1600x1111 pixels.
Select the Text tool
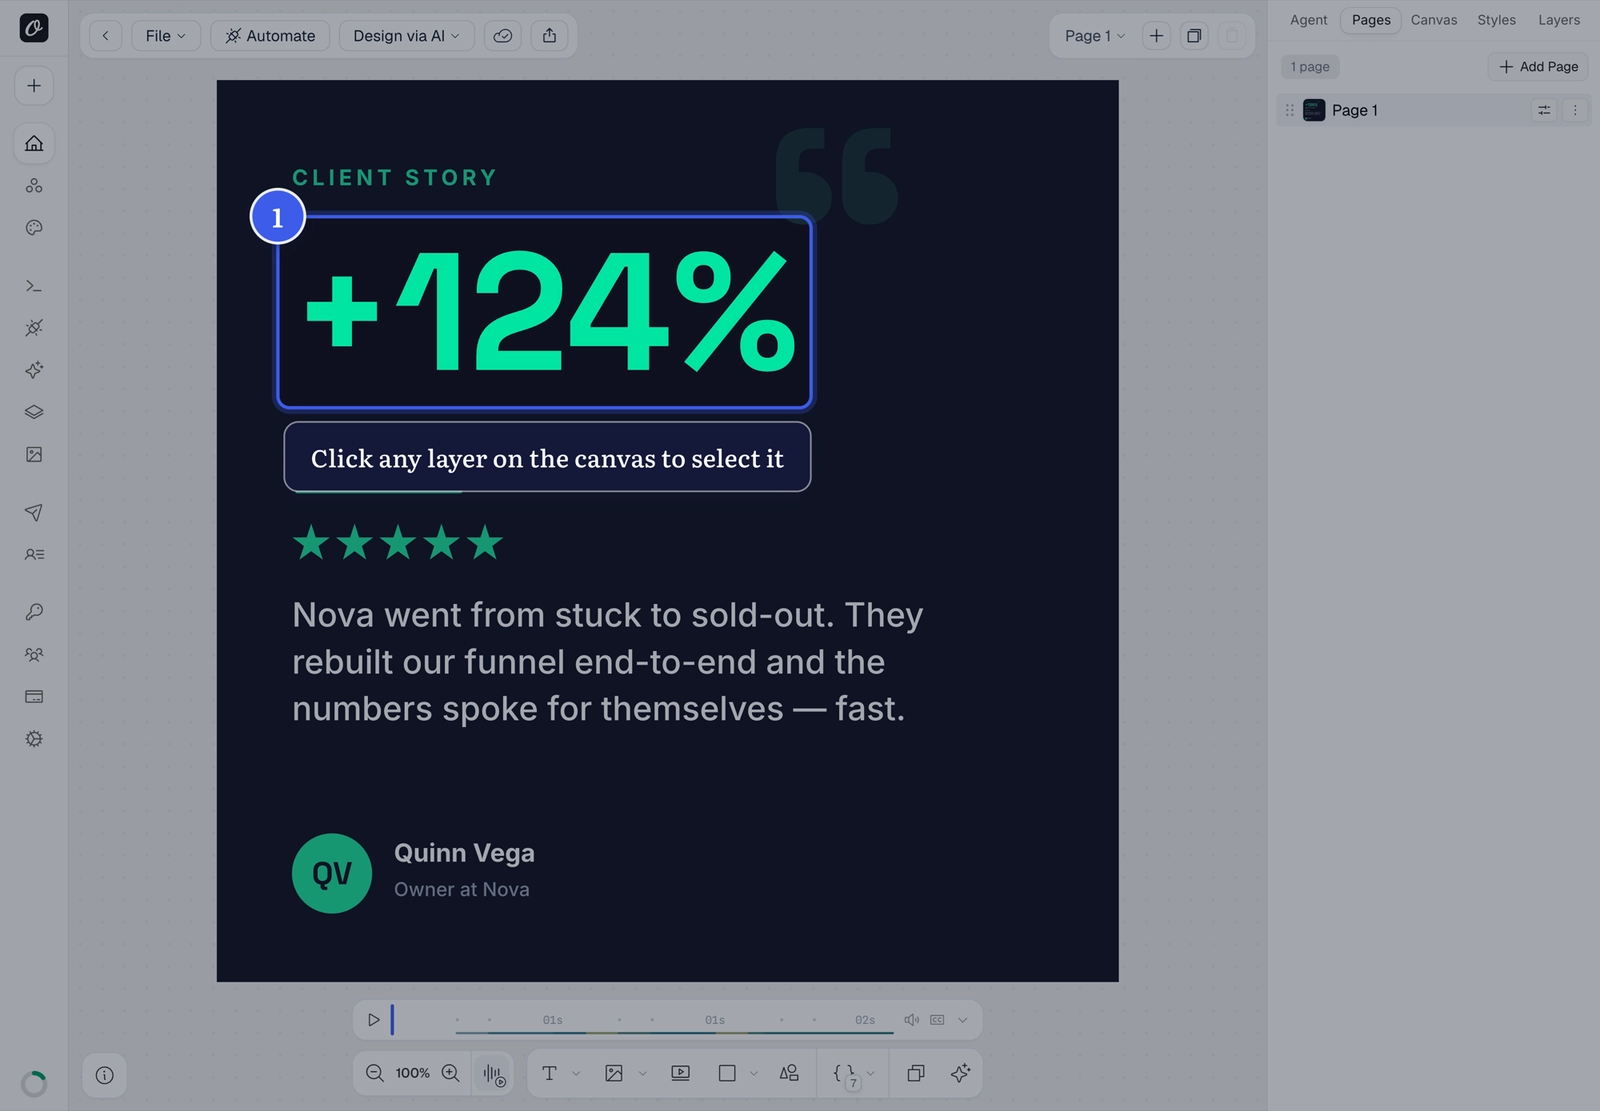[x=549, y=1073]
